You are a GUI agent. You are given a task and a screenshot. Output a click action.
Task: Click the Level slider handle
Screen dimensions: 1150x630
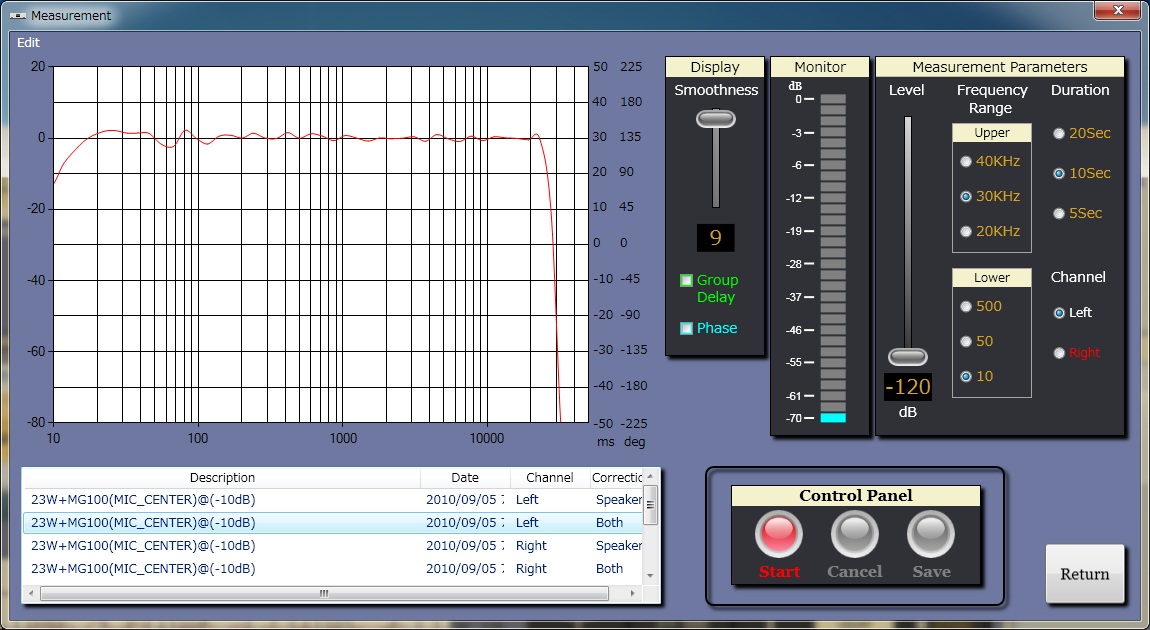point(908,357)
